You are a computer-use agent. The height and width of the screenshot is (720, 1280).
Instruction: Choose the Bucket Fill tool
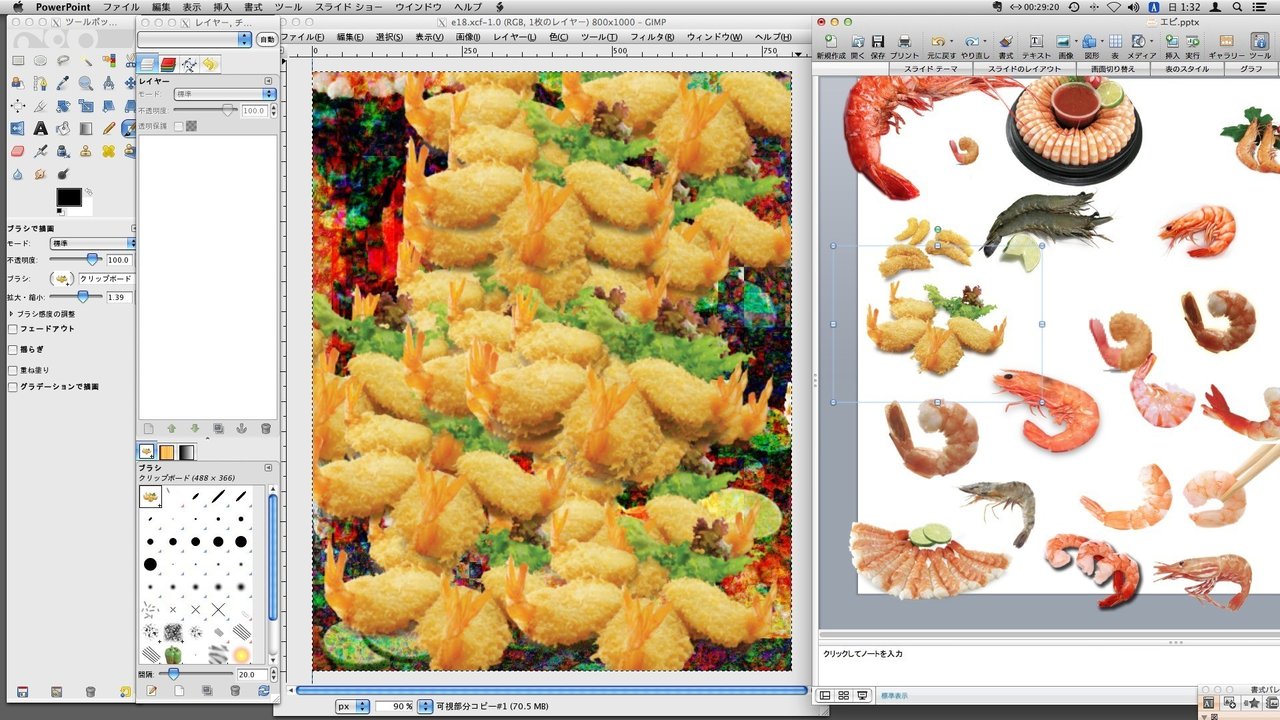tap(63, 128)
